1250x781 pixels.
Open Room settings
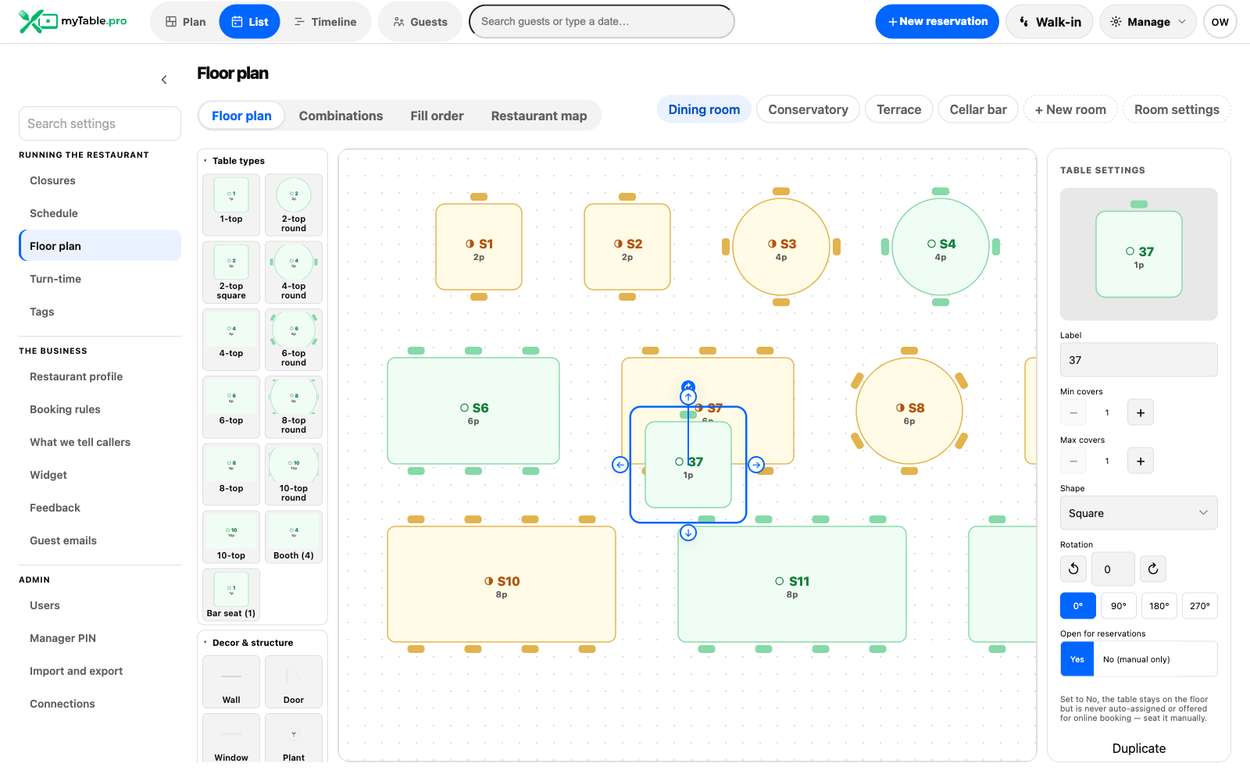pos(1176,110)
